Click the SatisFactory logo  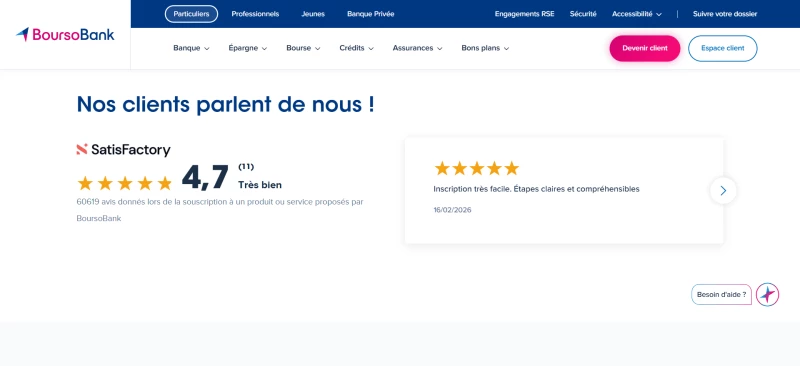(x=123, y=150)
